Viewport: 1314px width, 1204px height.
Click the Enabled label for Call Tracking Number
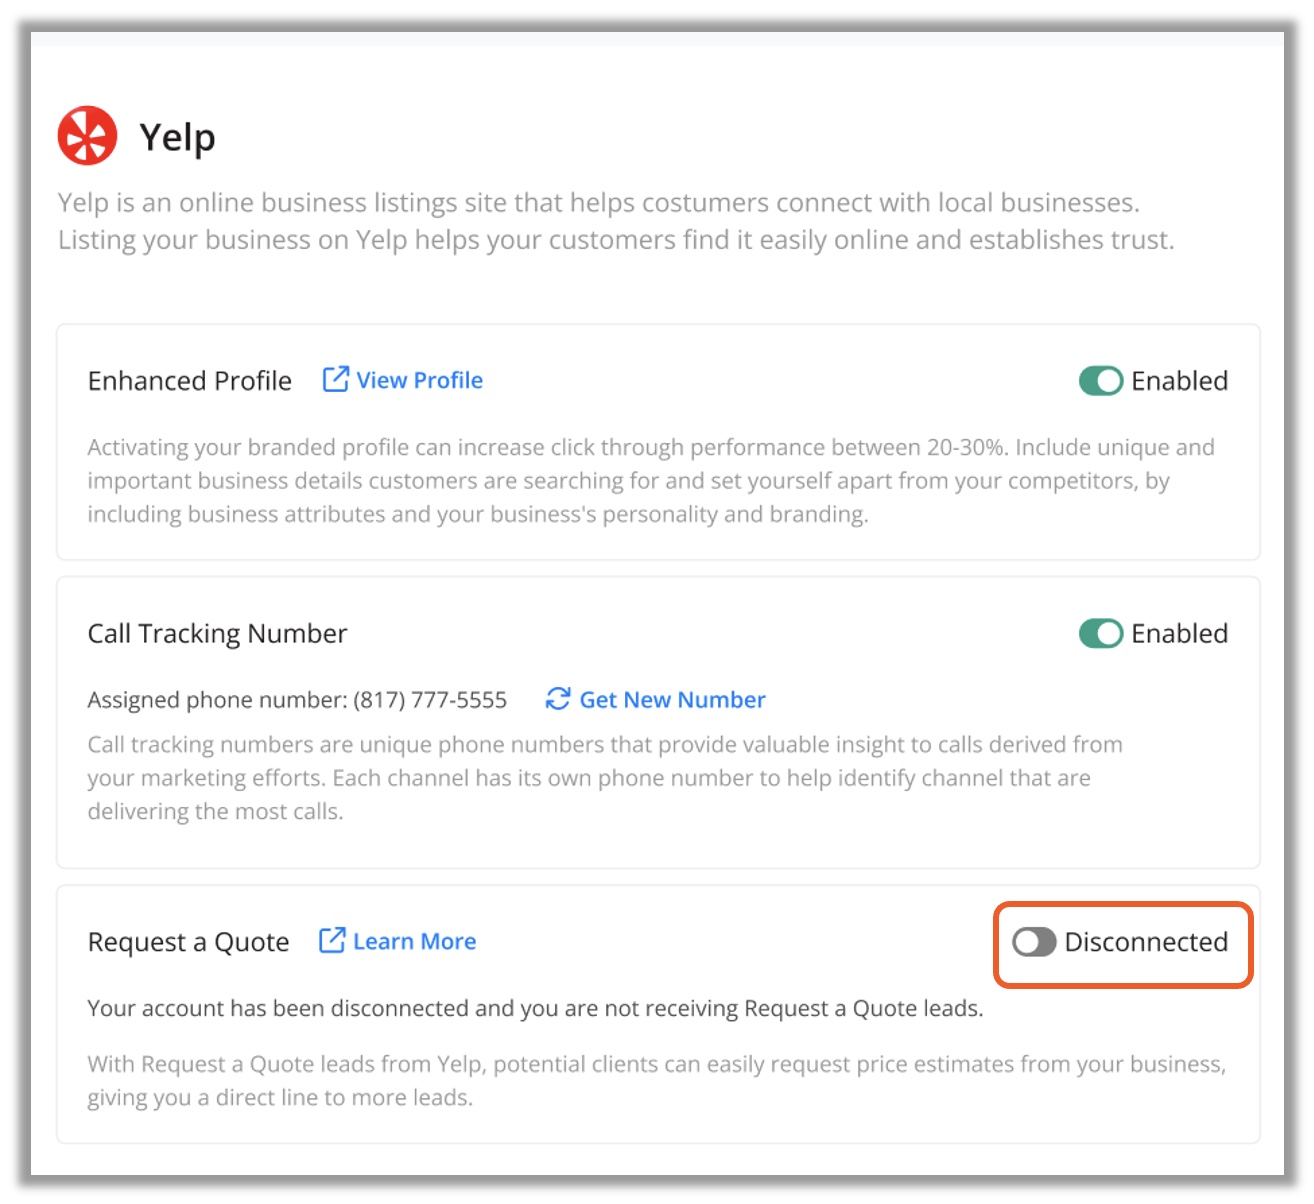coord(1179,633)
